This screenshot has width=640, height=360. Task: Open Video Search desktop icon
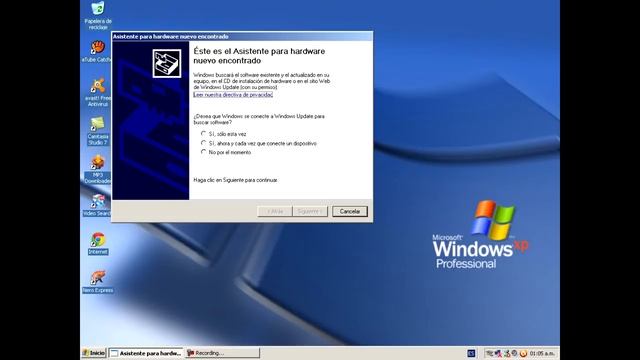coord(98,205)
